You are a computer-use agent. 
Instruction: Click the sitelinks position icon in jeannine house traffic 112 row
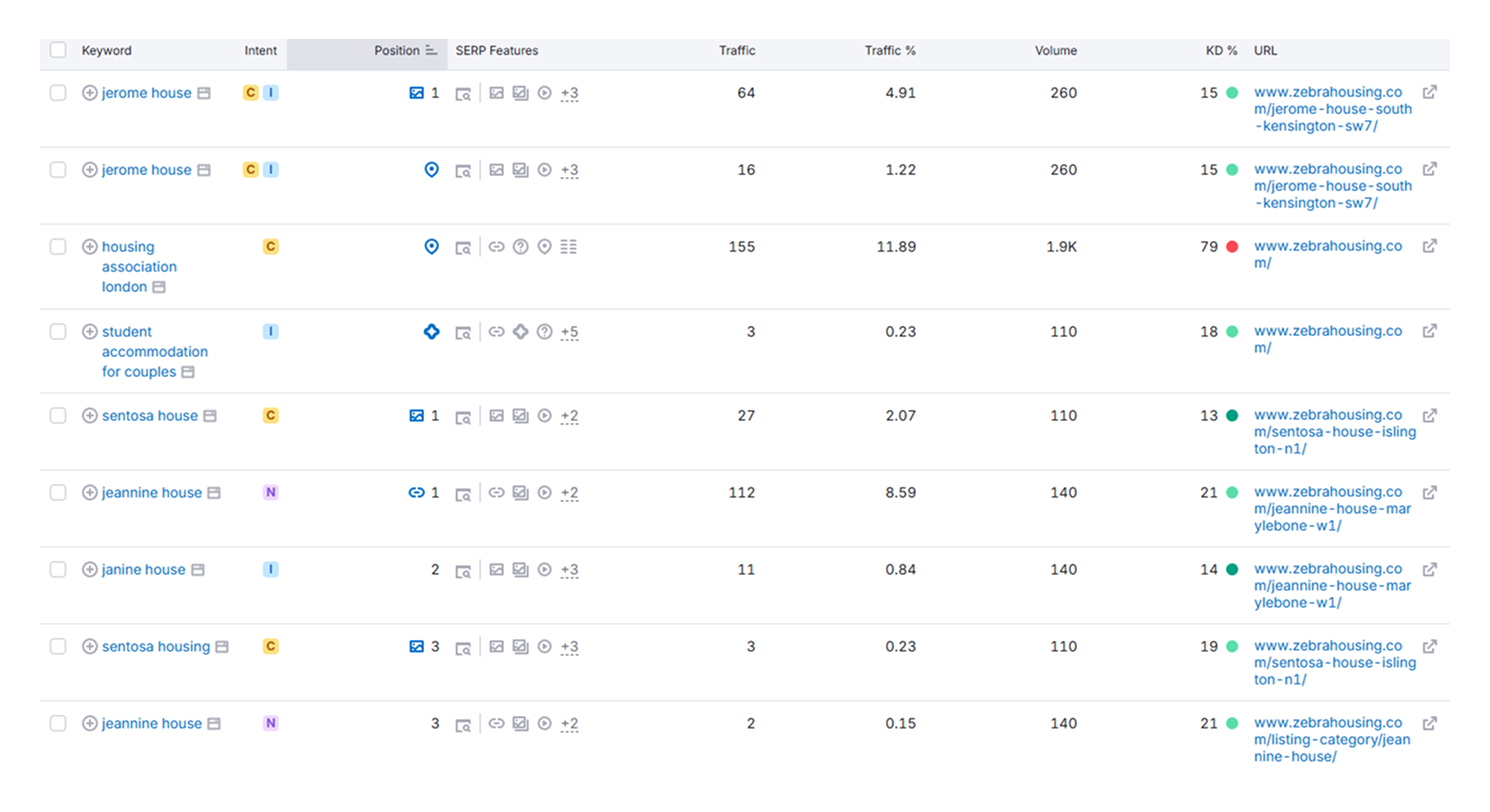[x=417, y=493]
